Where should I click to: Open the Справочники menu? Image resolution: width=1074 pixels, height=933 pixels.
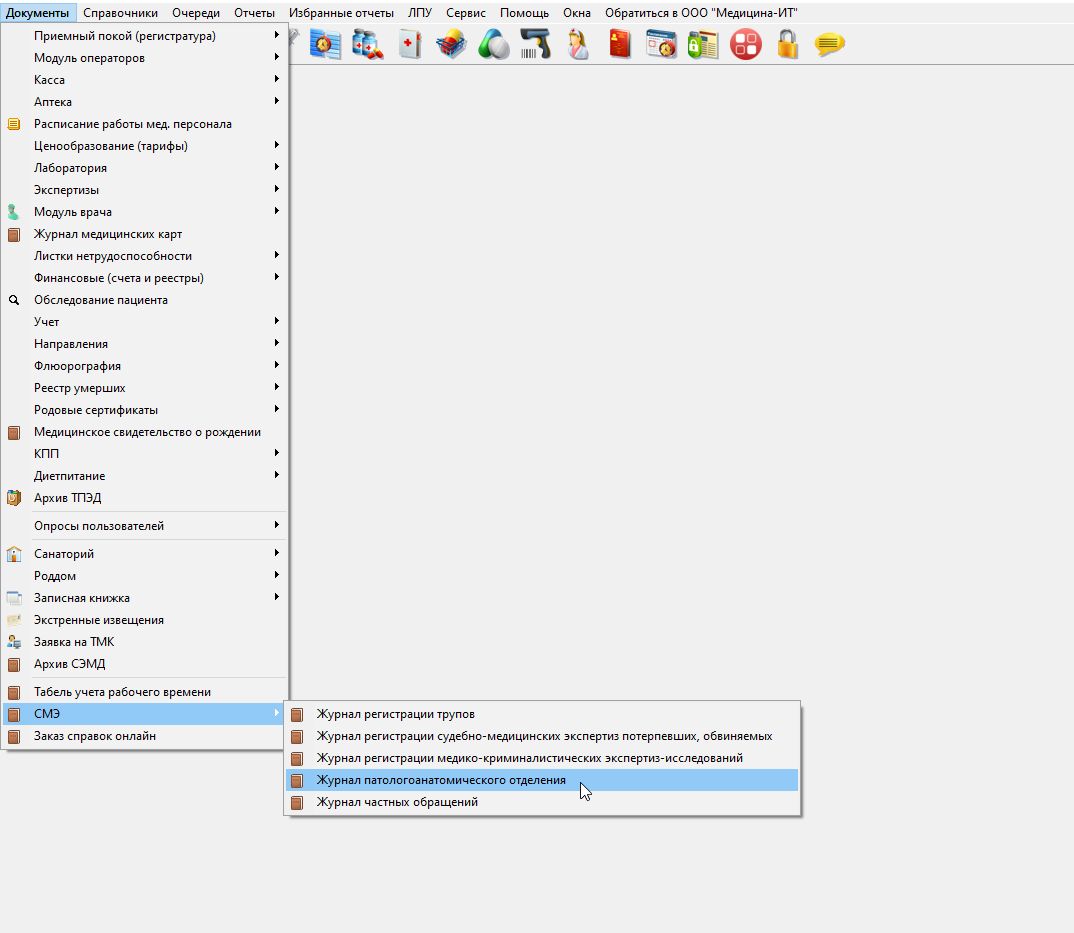[x=121, y=13]
